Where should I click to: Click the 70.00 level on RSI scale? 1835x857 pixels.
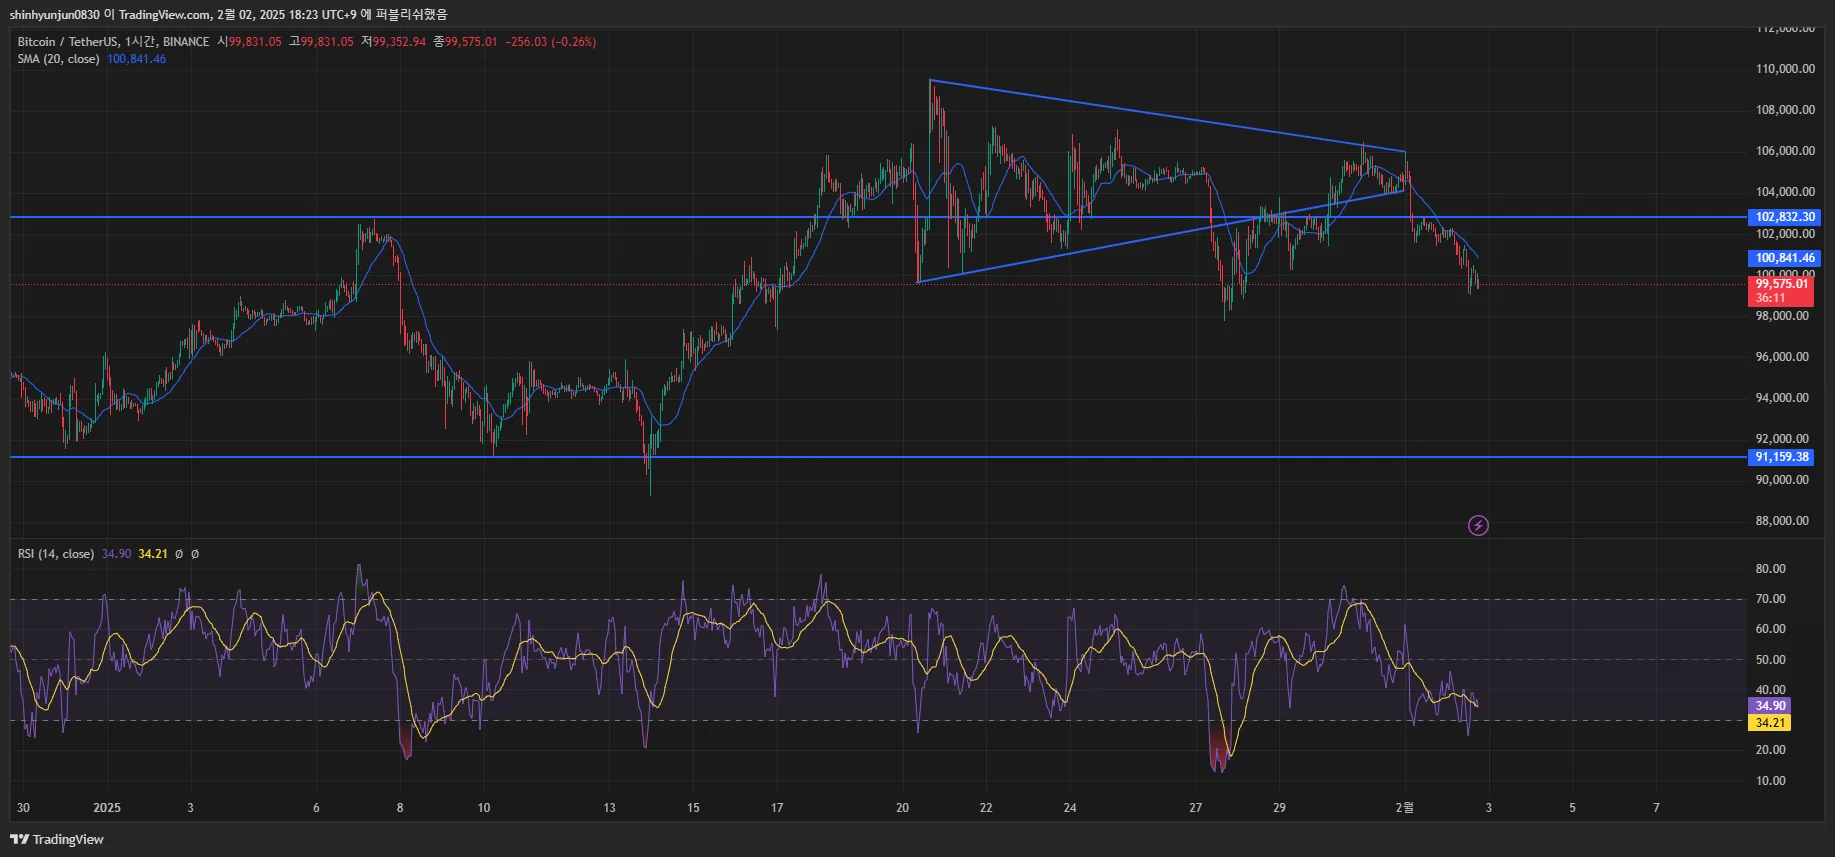tap(1770, 599)
